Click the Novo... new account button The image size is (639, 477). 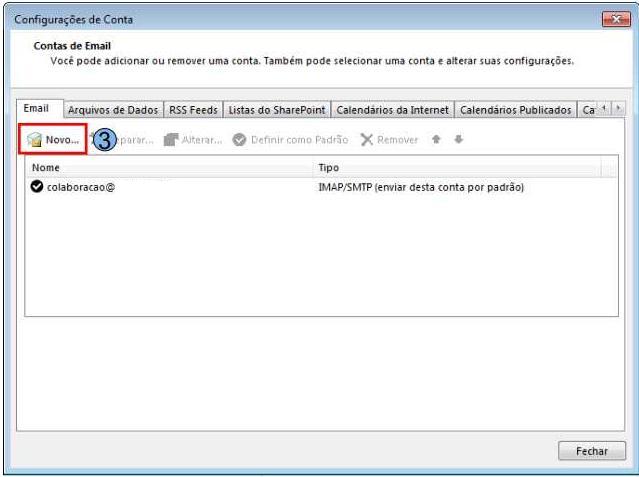click(x=53, y=140)
